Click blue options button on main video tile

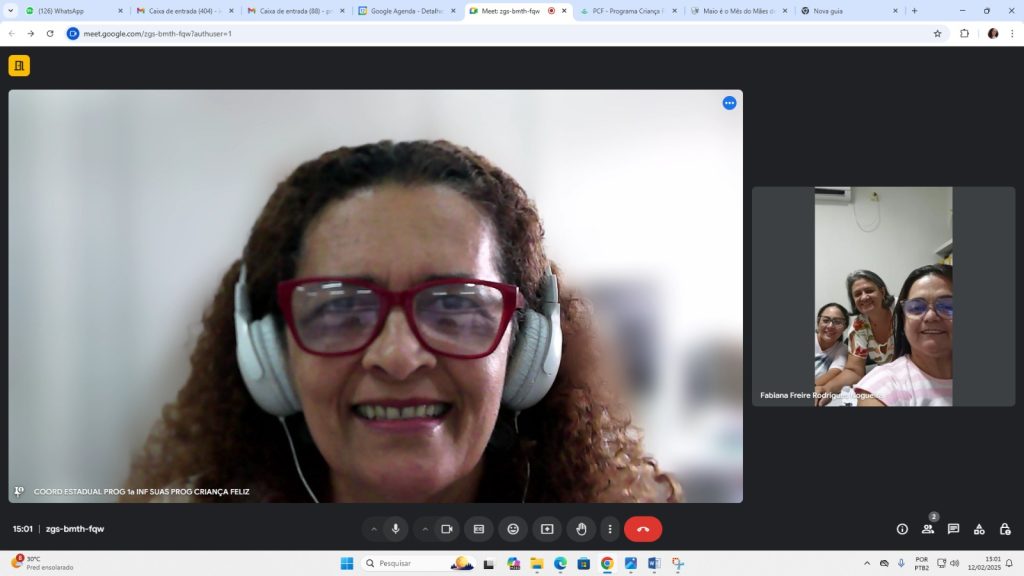729,103
